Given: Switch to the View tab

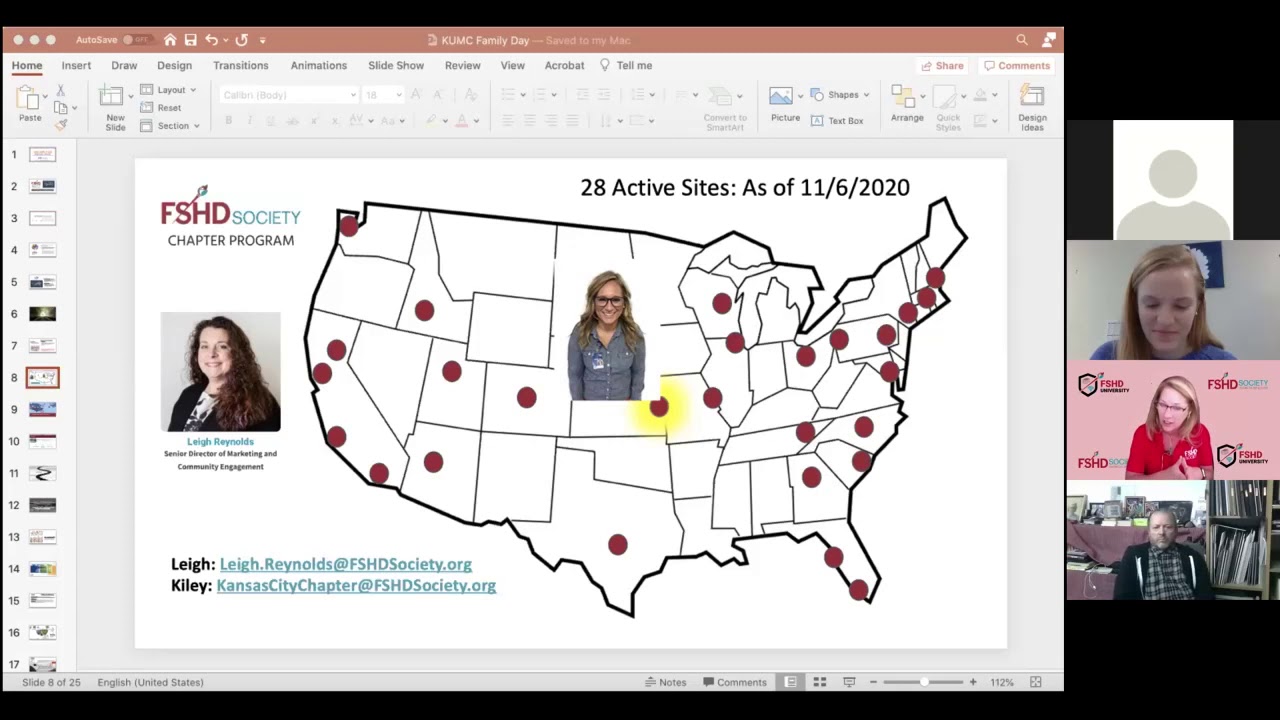Looking at the screenshot, I should pyautogui.click(x=512, y=65).
